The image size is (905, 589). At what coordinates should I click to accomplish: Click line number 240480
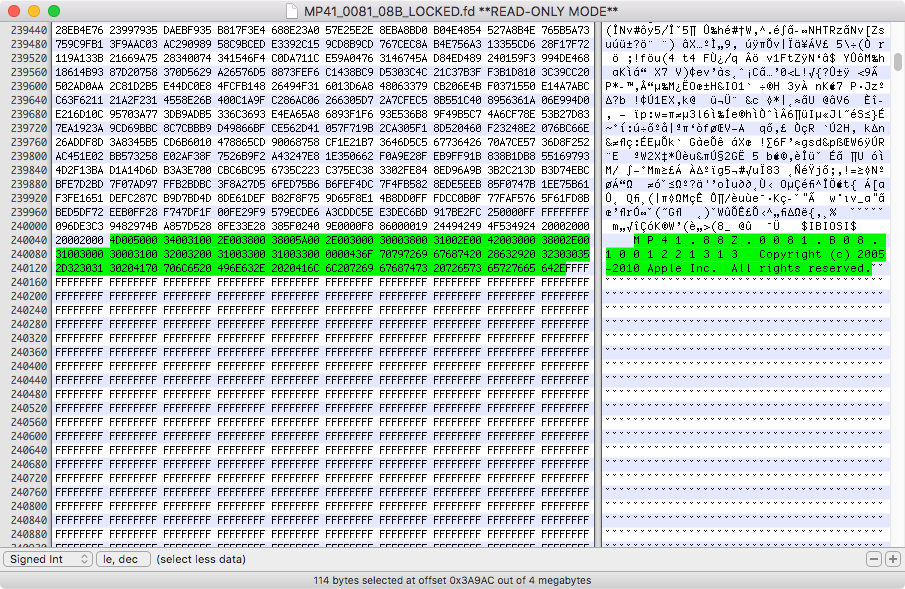point(29,394)
